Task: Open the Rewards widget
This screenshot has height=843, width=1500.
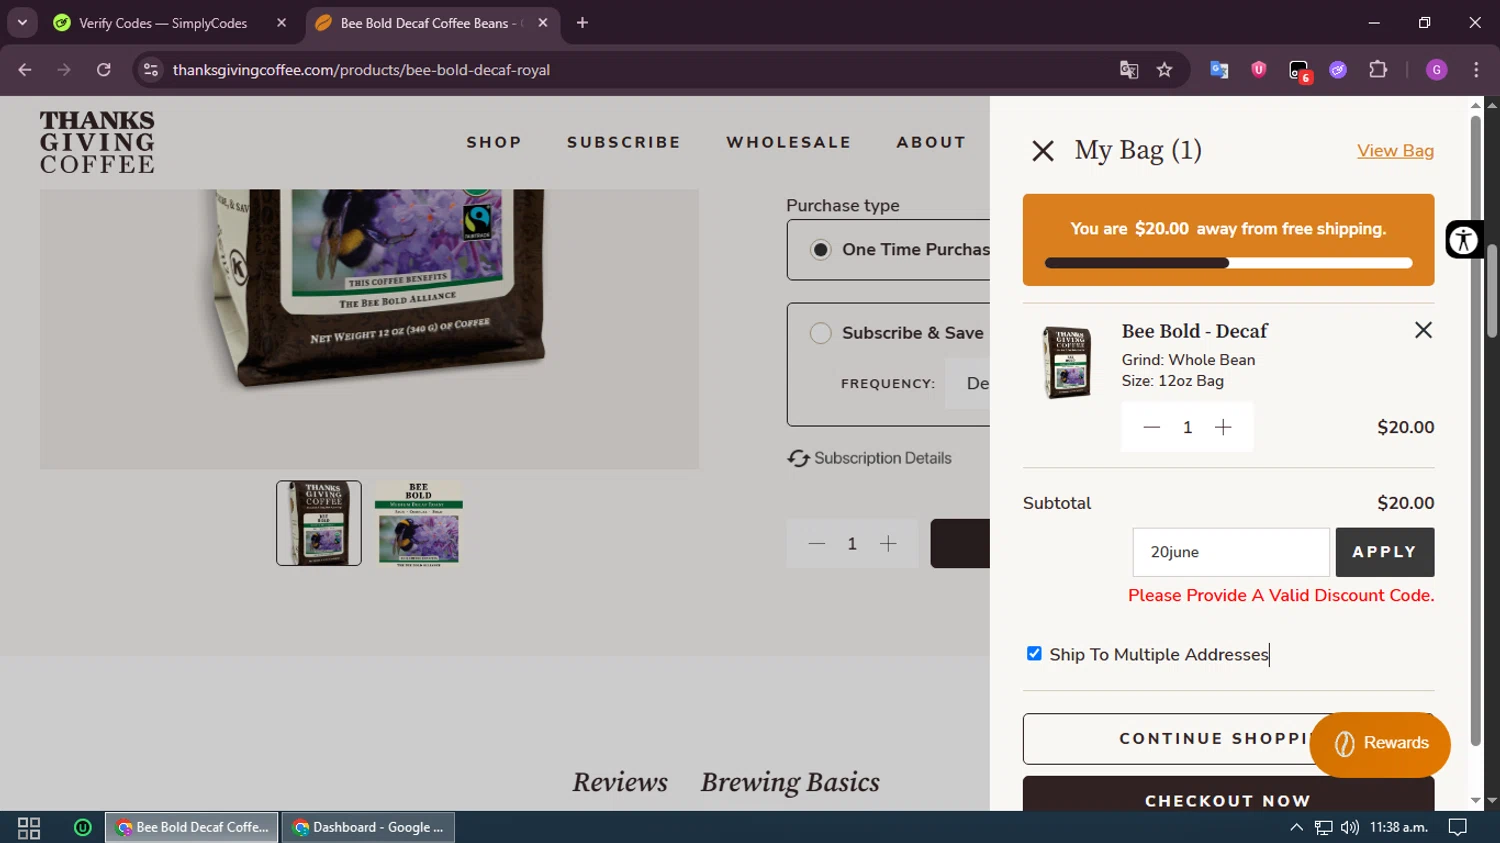Action: (x=1380, y=744)
